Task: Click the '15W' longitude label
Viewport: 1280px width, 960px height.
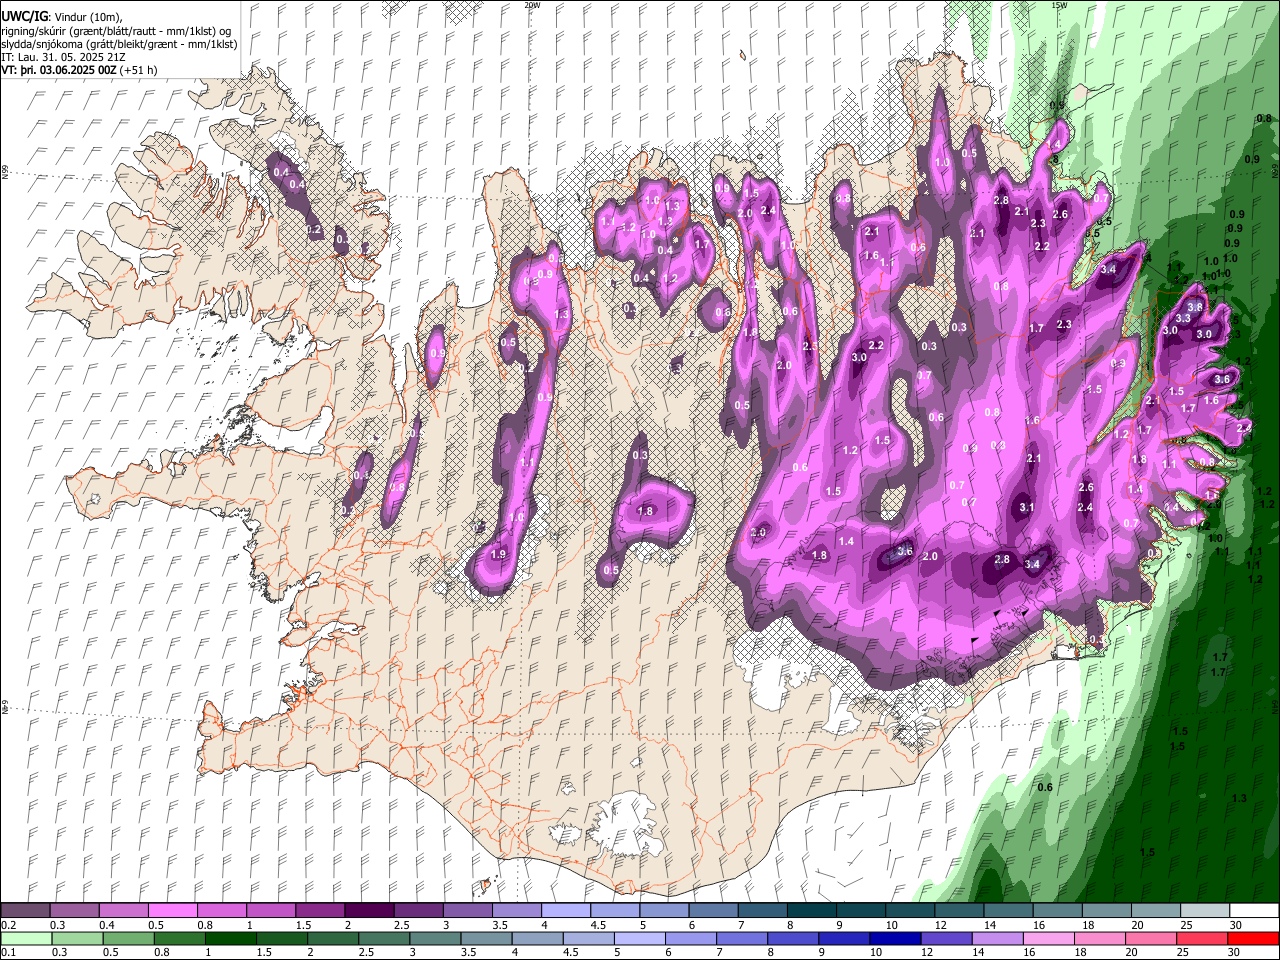Action: pyautogui.click(x=1059, y=5)
